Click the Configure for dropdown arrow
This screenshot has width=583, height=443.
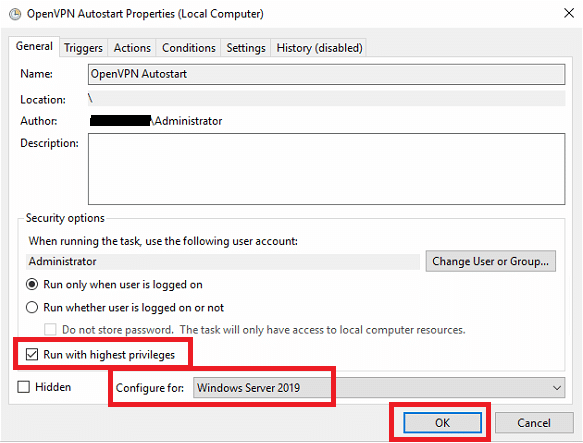click(557, 388)
